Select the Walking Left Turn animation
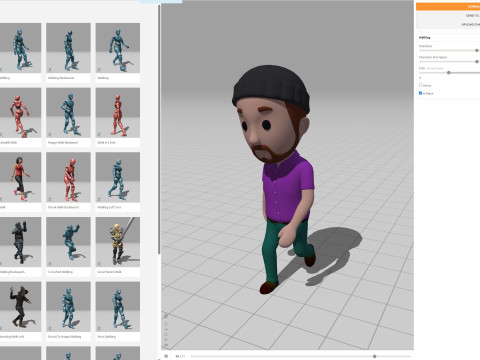Viewport: 480px width, 360px height. coord(118,181)
